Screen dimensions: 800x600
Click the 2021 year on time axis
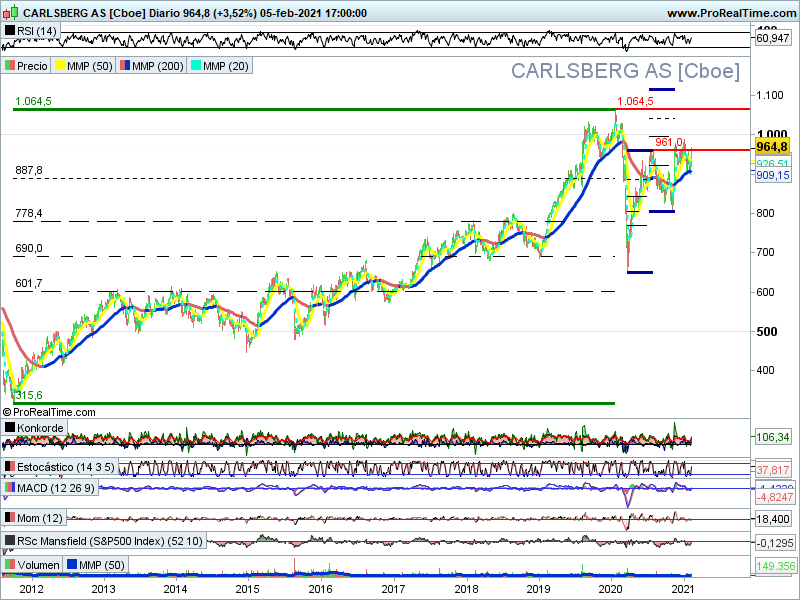click(683, 589)
